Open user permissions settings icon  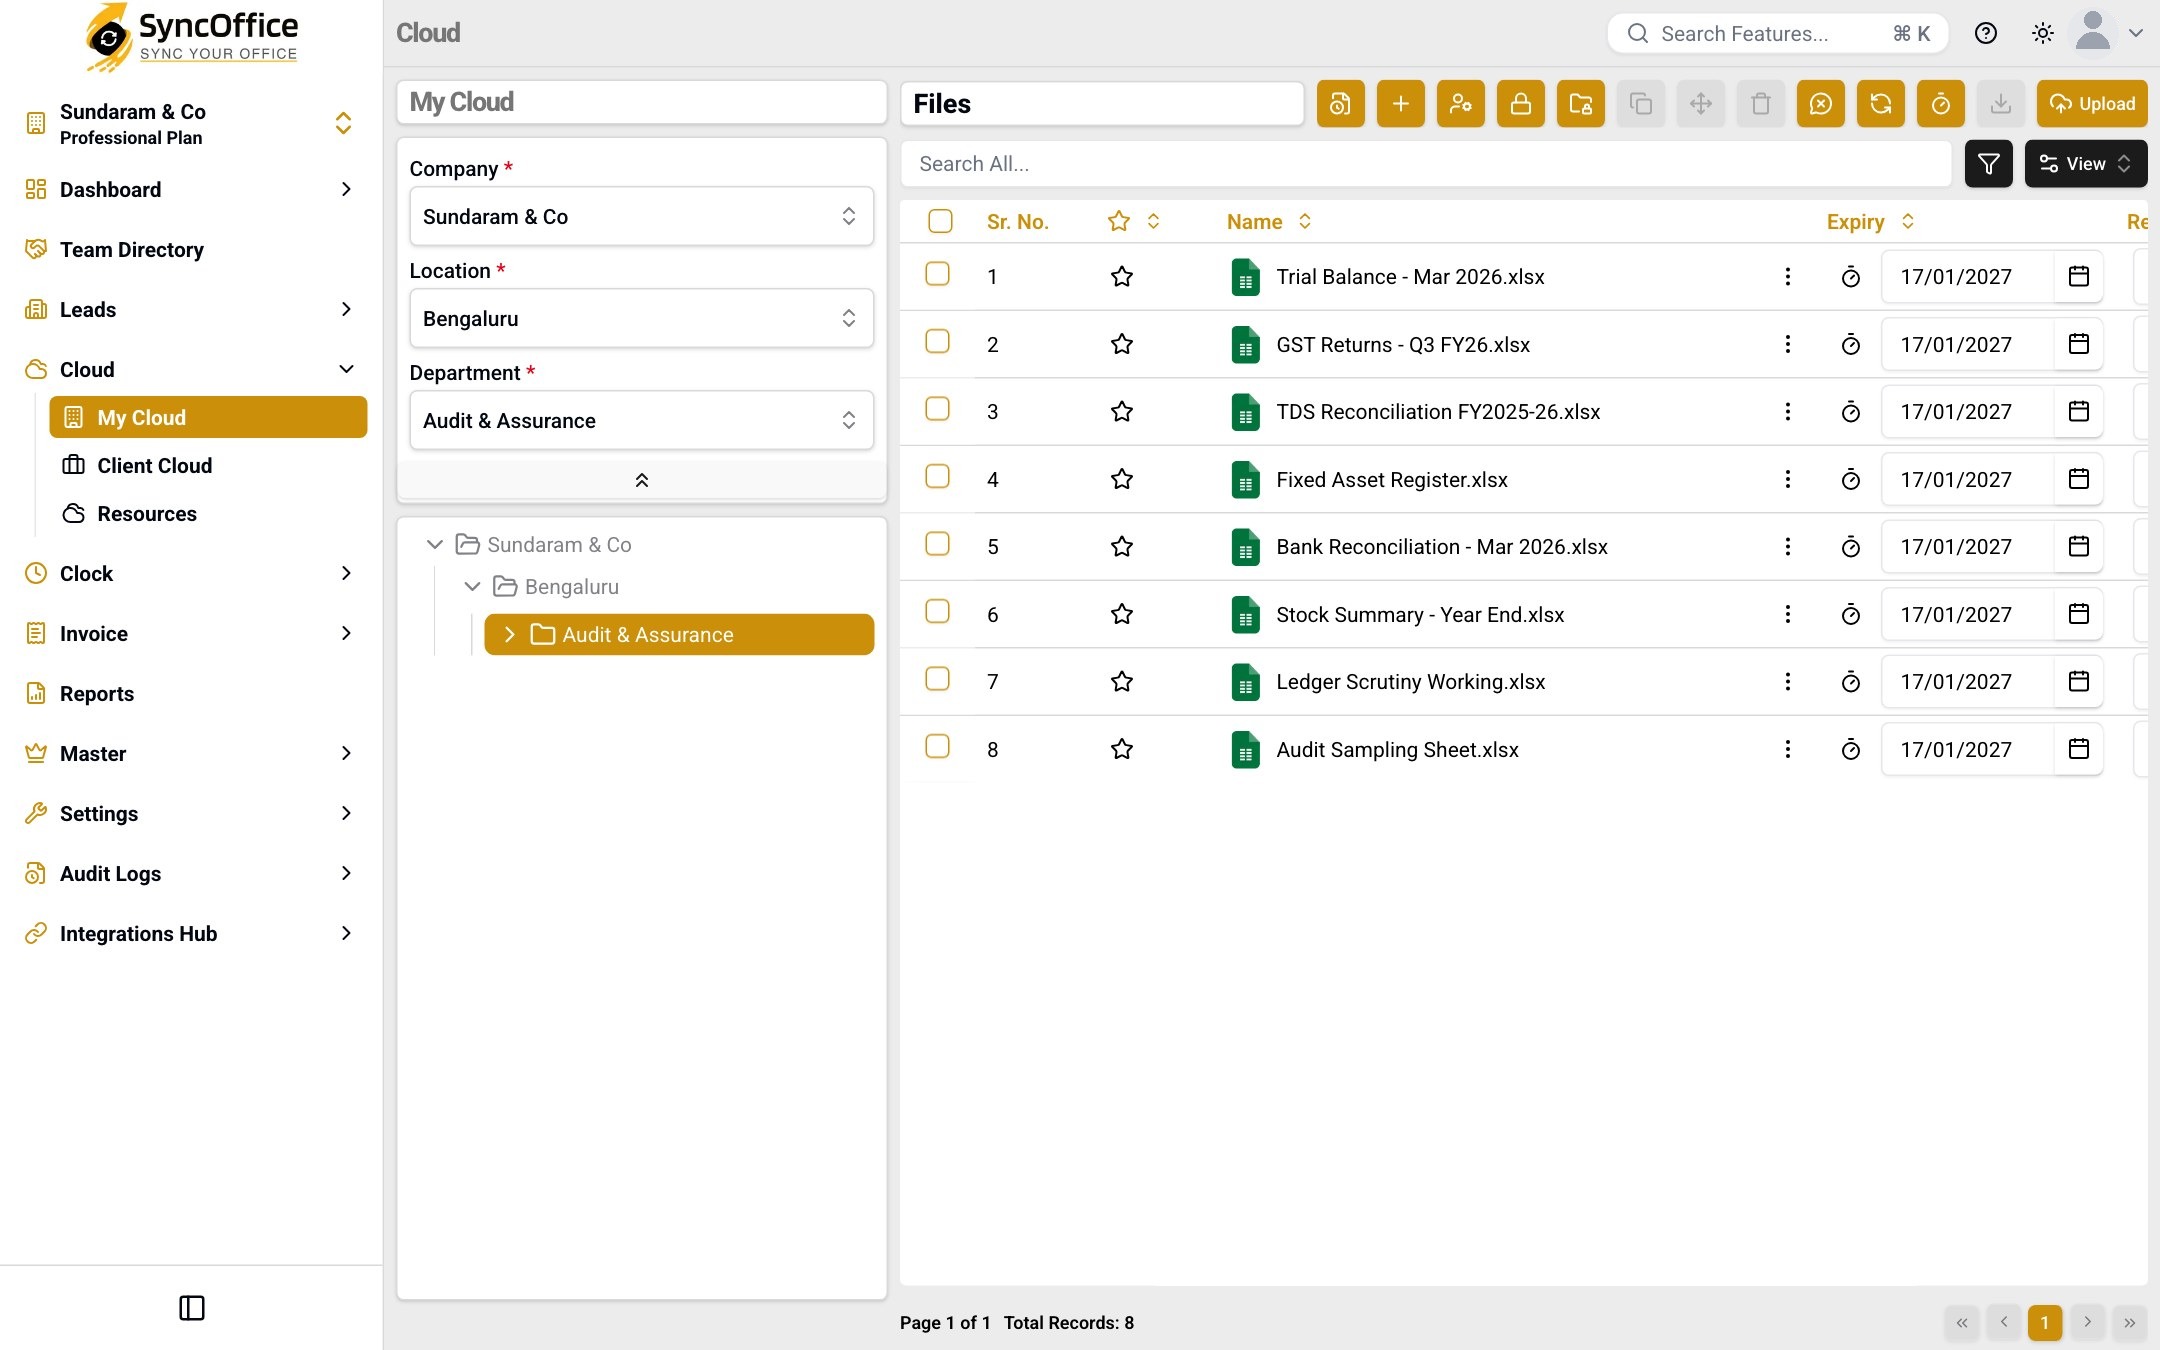tap(1460, 104)
